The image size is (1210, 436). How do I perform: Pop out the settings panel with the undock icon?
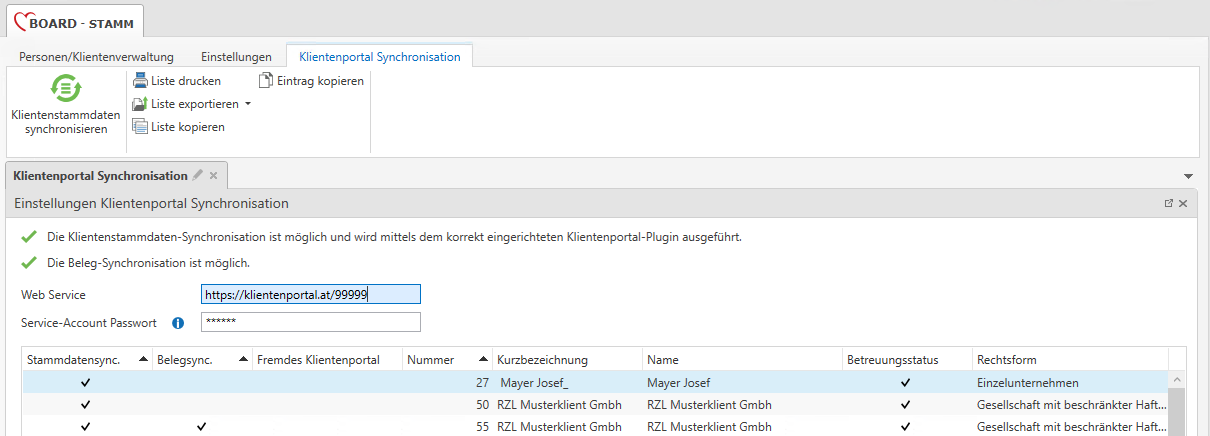click(1168, 203)
